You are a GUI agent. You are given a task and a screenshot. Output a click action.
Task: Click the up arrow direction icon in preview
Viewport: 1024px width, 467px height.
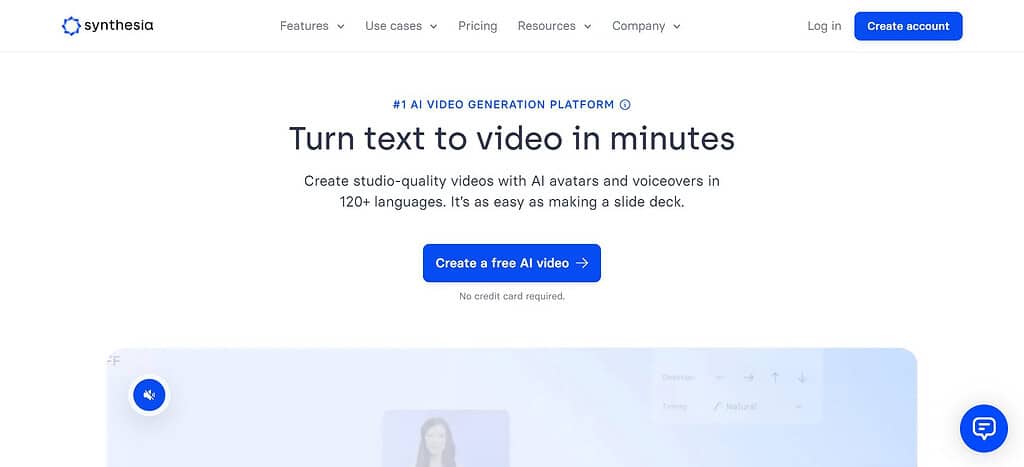[x=775, y=378]
